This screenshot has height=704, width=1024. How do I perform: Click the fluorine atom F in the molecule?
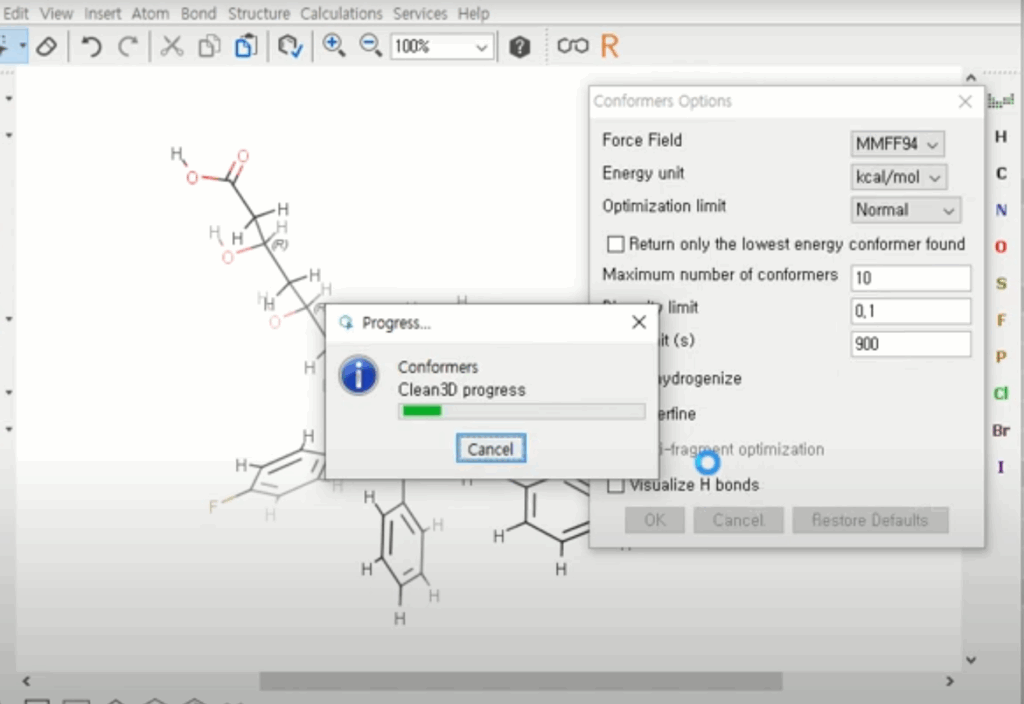212,507
